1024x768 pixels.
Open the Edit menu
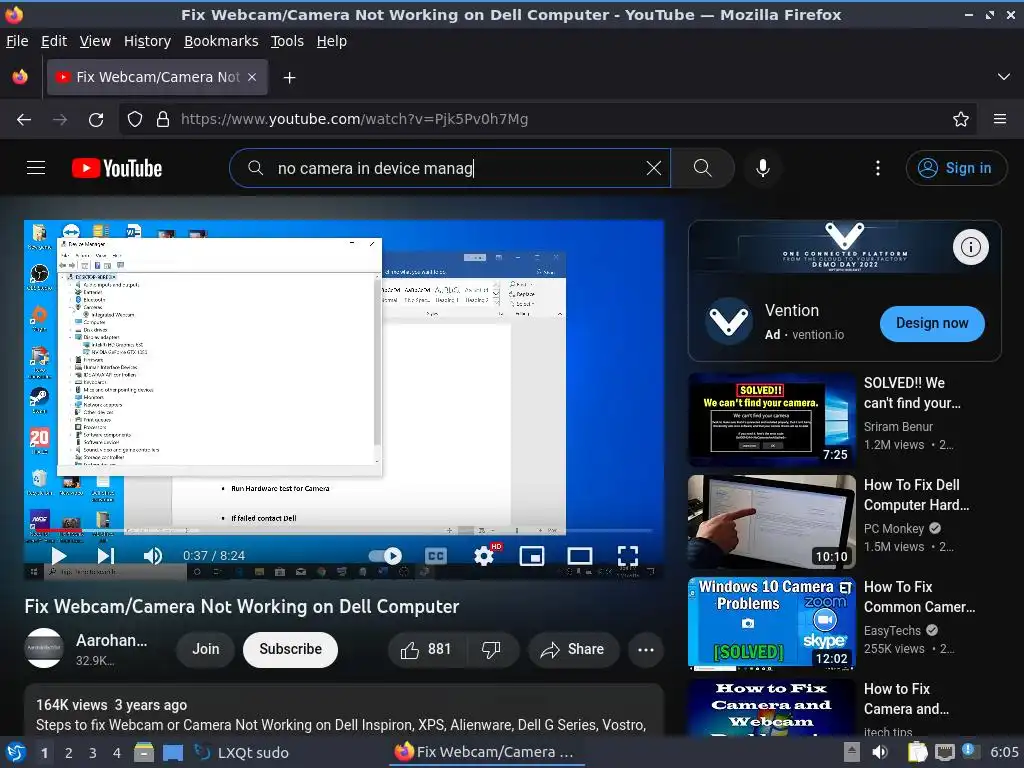[x=54, y=41]
